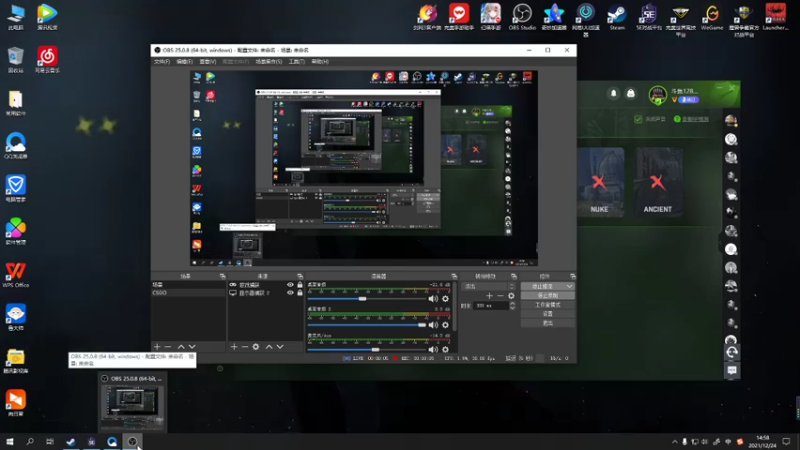Expand arrow on 停止推流 button

pyautogui.click(x=569, y=286)
